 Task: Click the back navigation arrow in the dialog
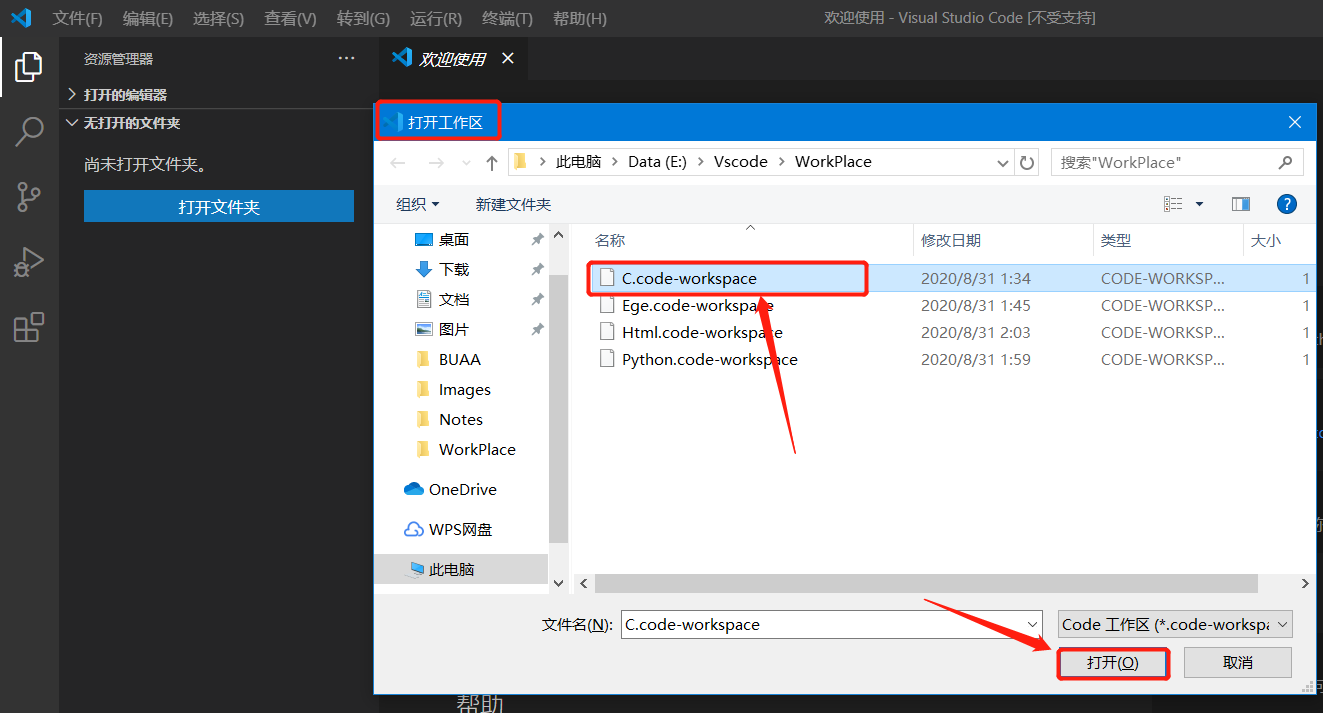pyautogui.click(x=398, y=162)
